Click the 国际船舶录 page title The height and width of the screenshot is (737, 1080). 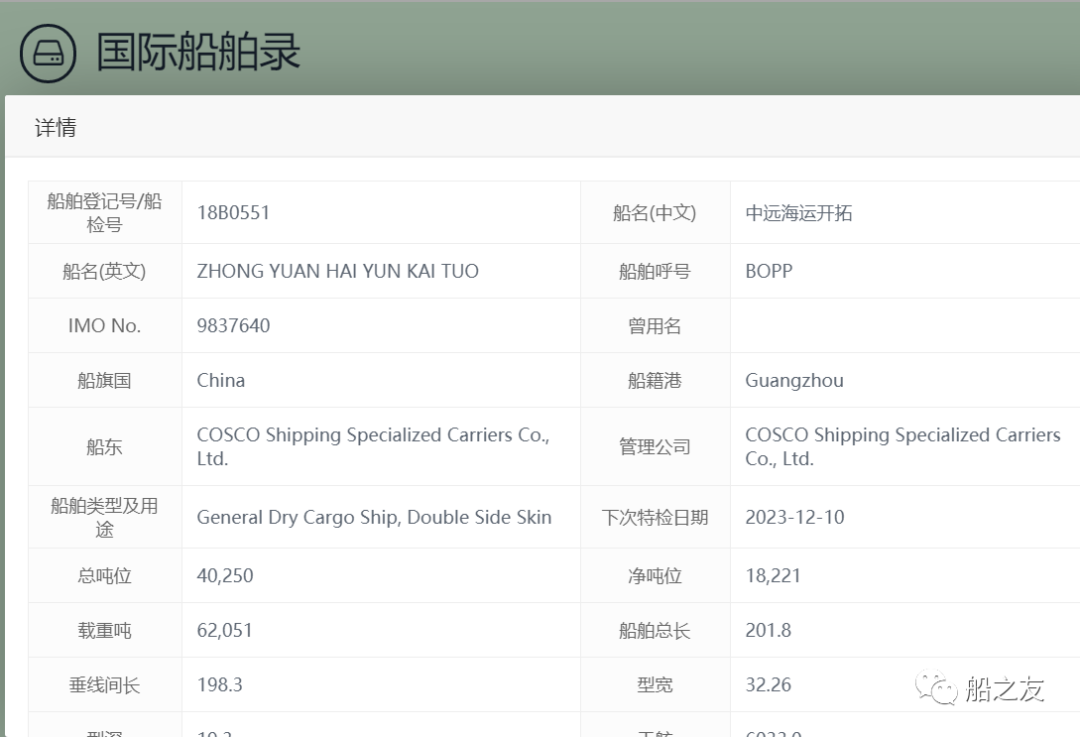(198, 52)
